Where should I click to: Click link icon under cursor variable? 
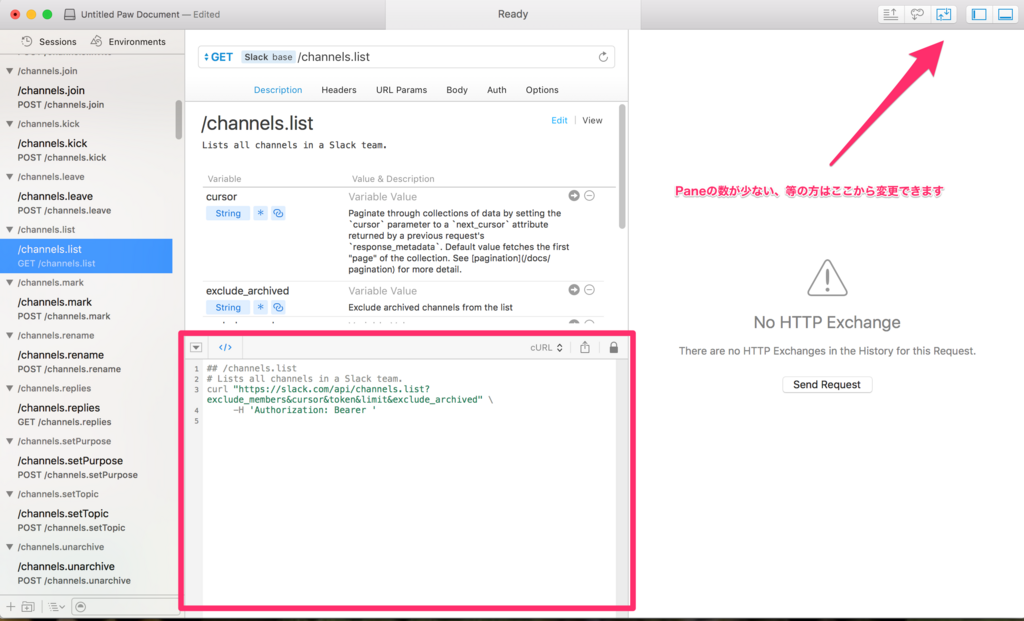pyautogui.click(x=278, y=213)
